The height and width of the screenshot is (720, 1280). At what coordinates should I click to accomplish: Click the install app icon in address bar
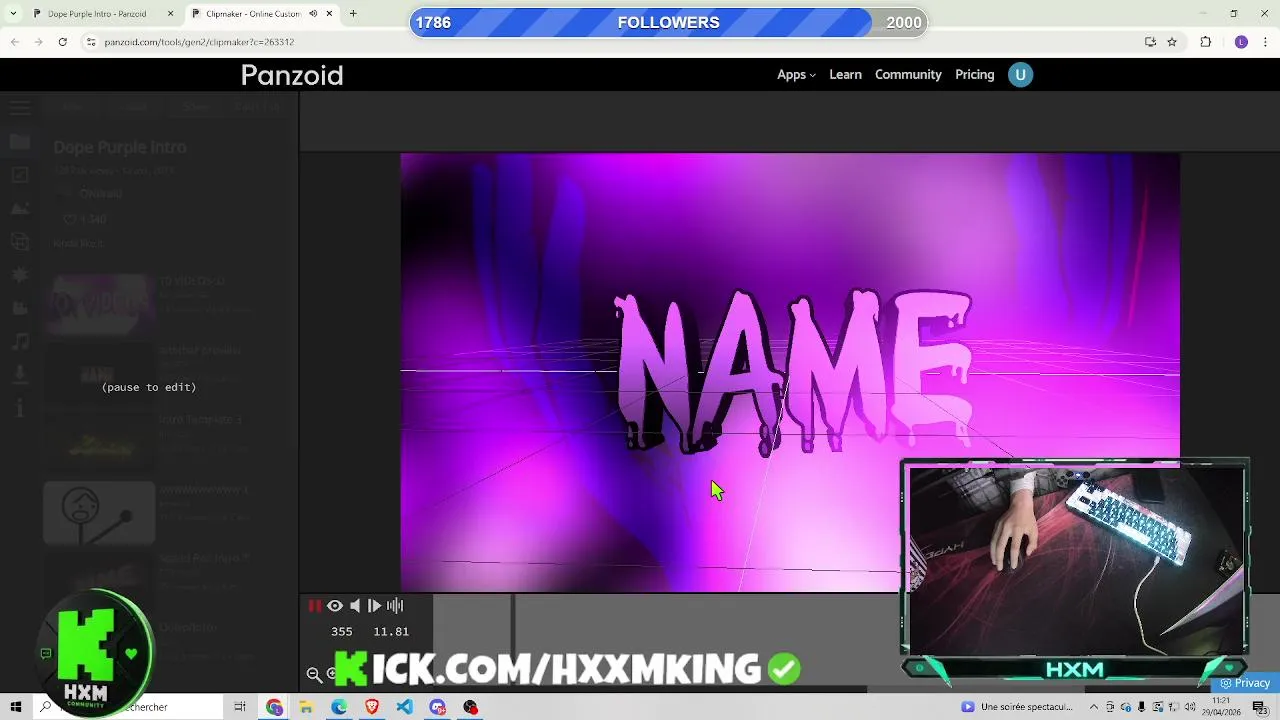(1150, 42)
